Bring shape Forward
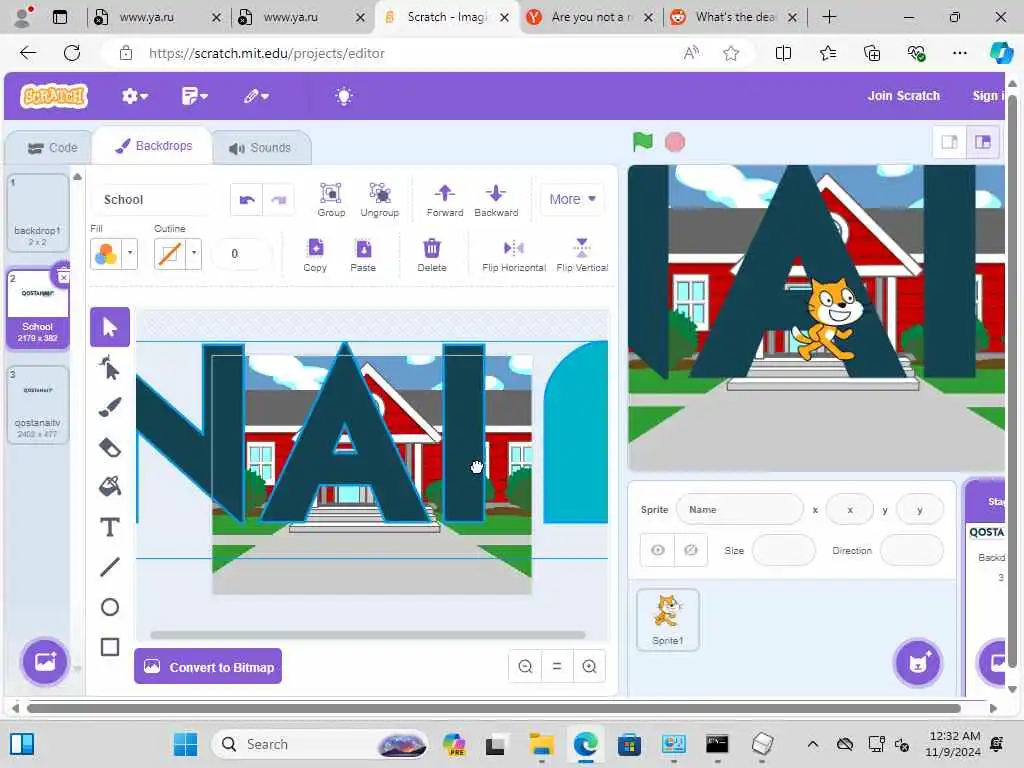 click(445, 199)
